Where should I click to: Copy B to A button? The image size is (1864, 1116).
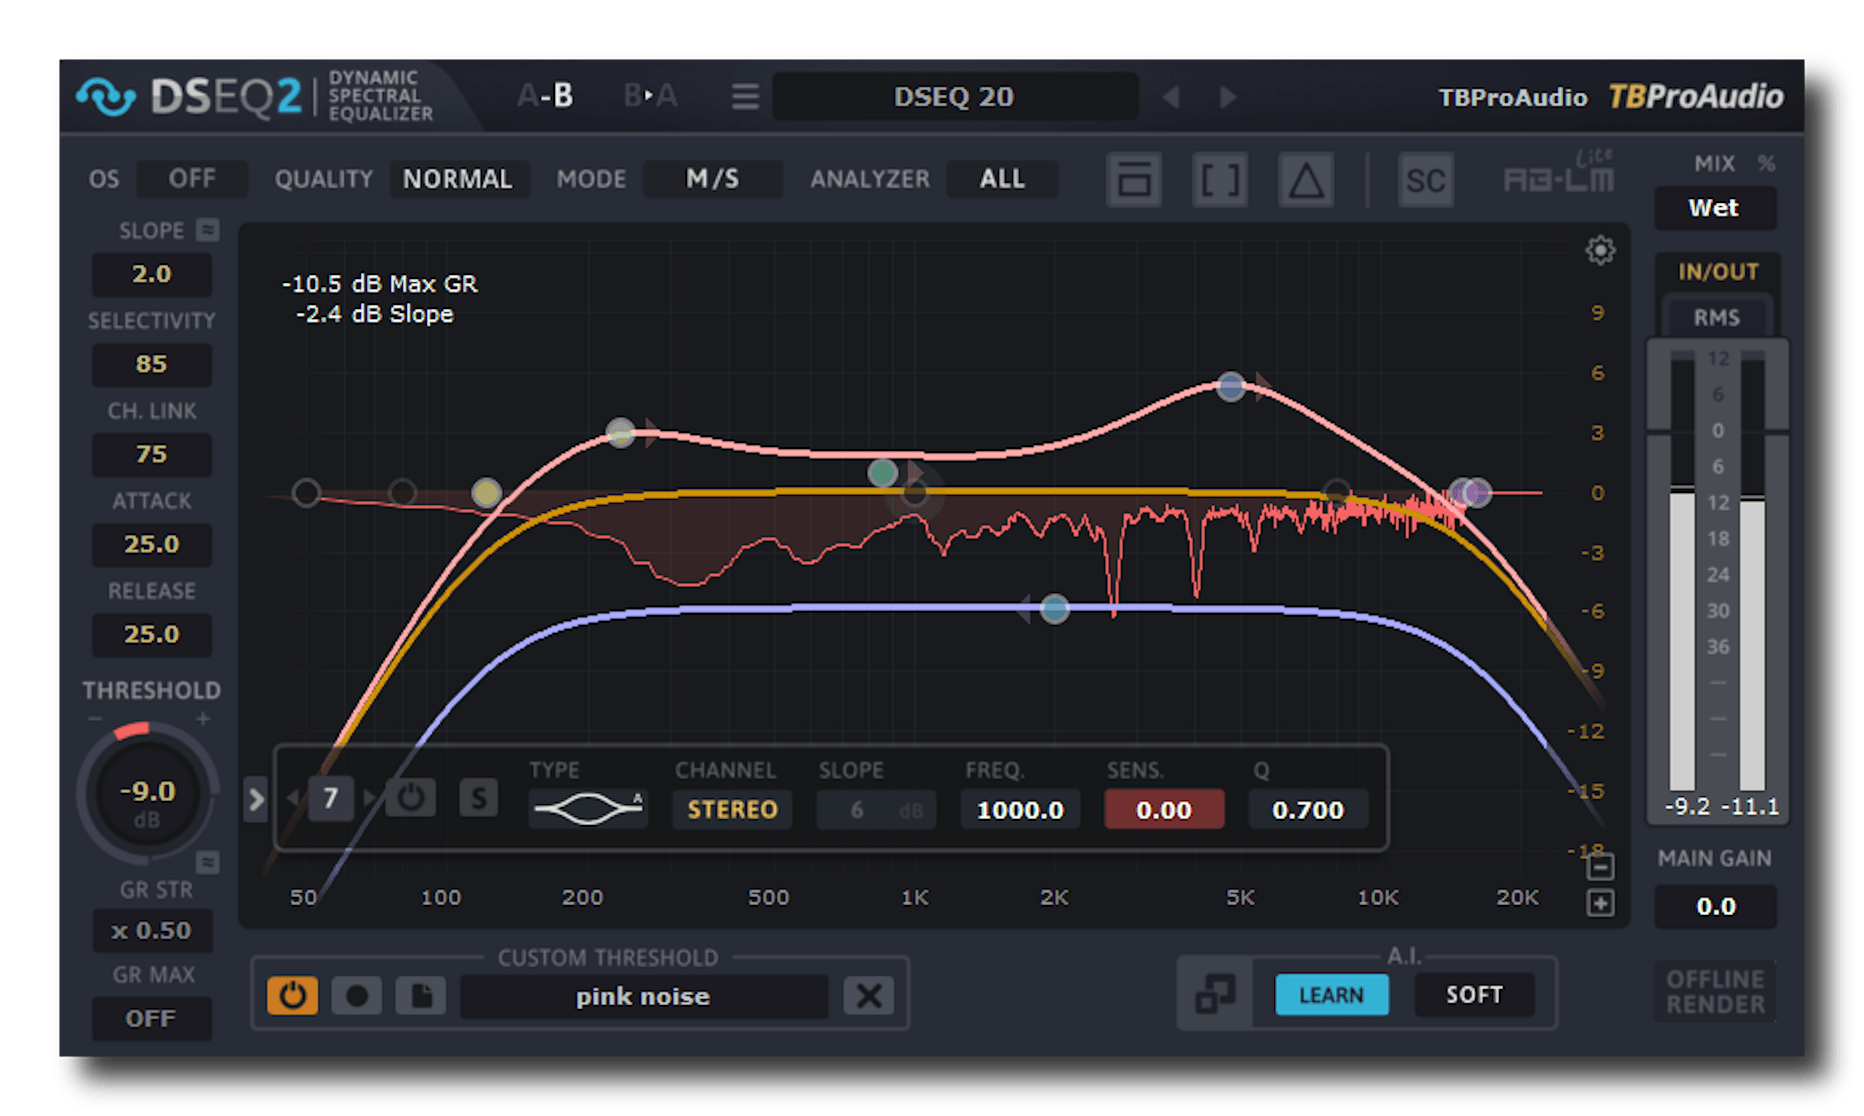[x=650, y=96]
